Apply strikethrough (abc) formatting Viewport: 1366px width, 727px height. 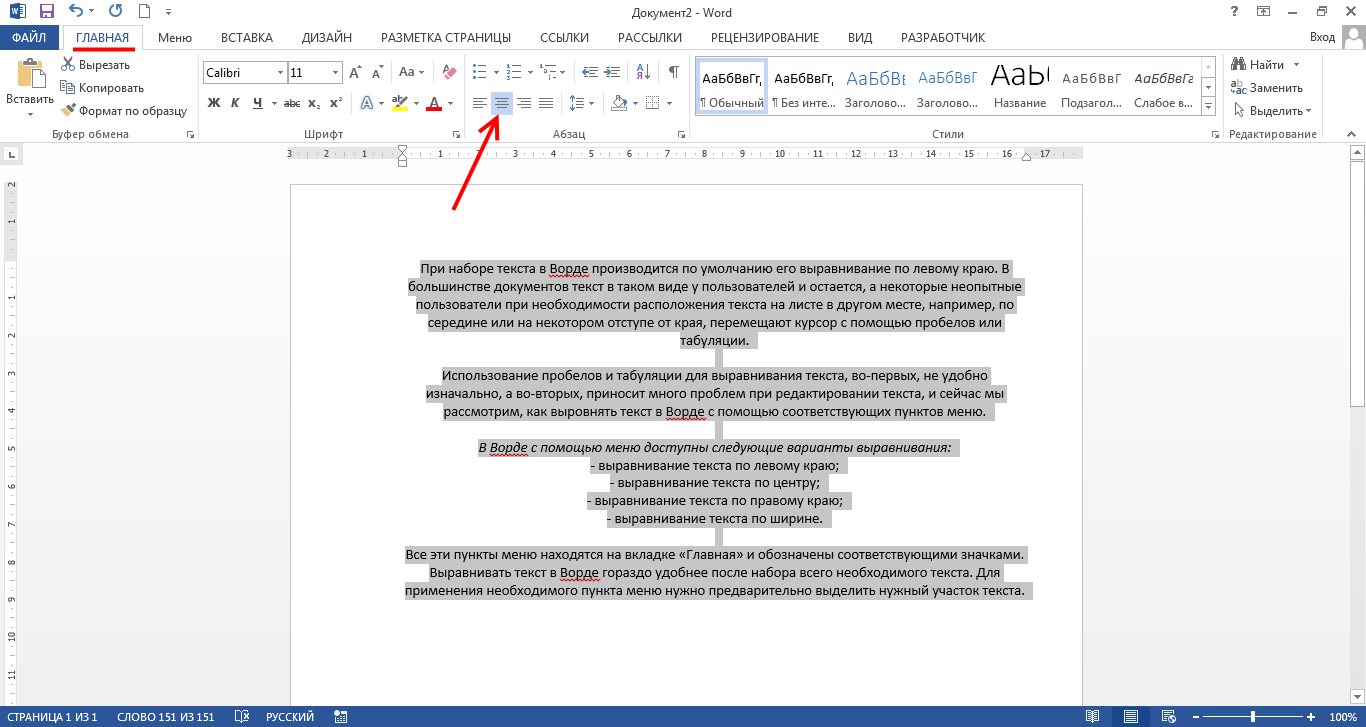pyautogui.click(x=292, y=103)
